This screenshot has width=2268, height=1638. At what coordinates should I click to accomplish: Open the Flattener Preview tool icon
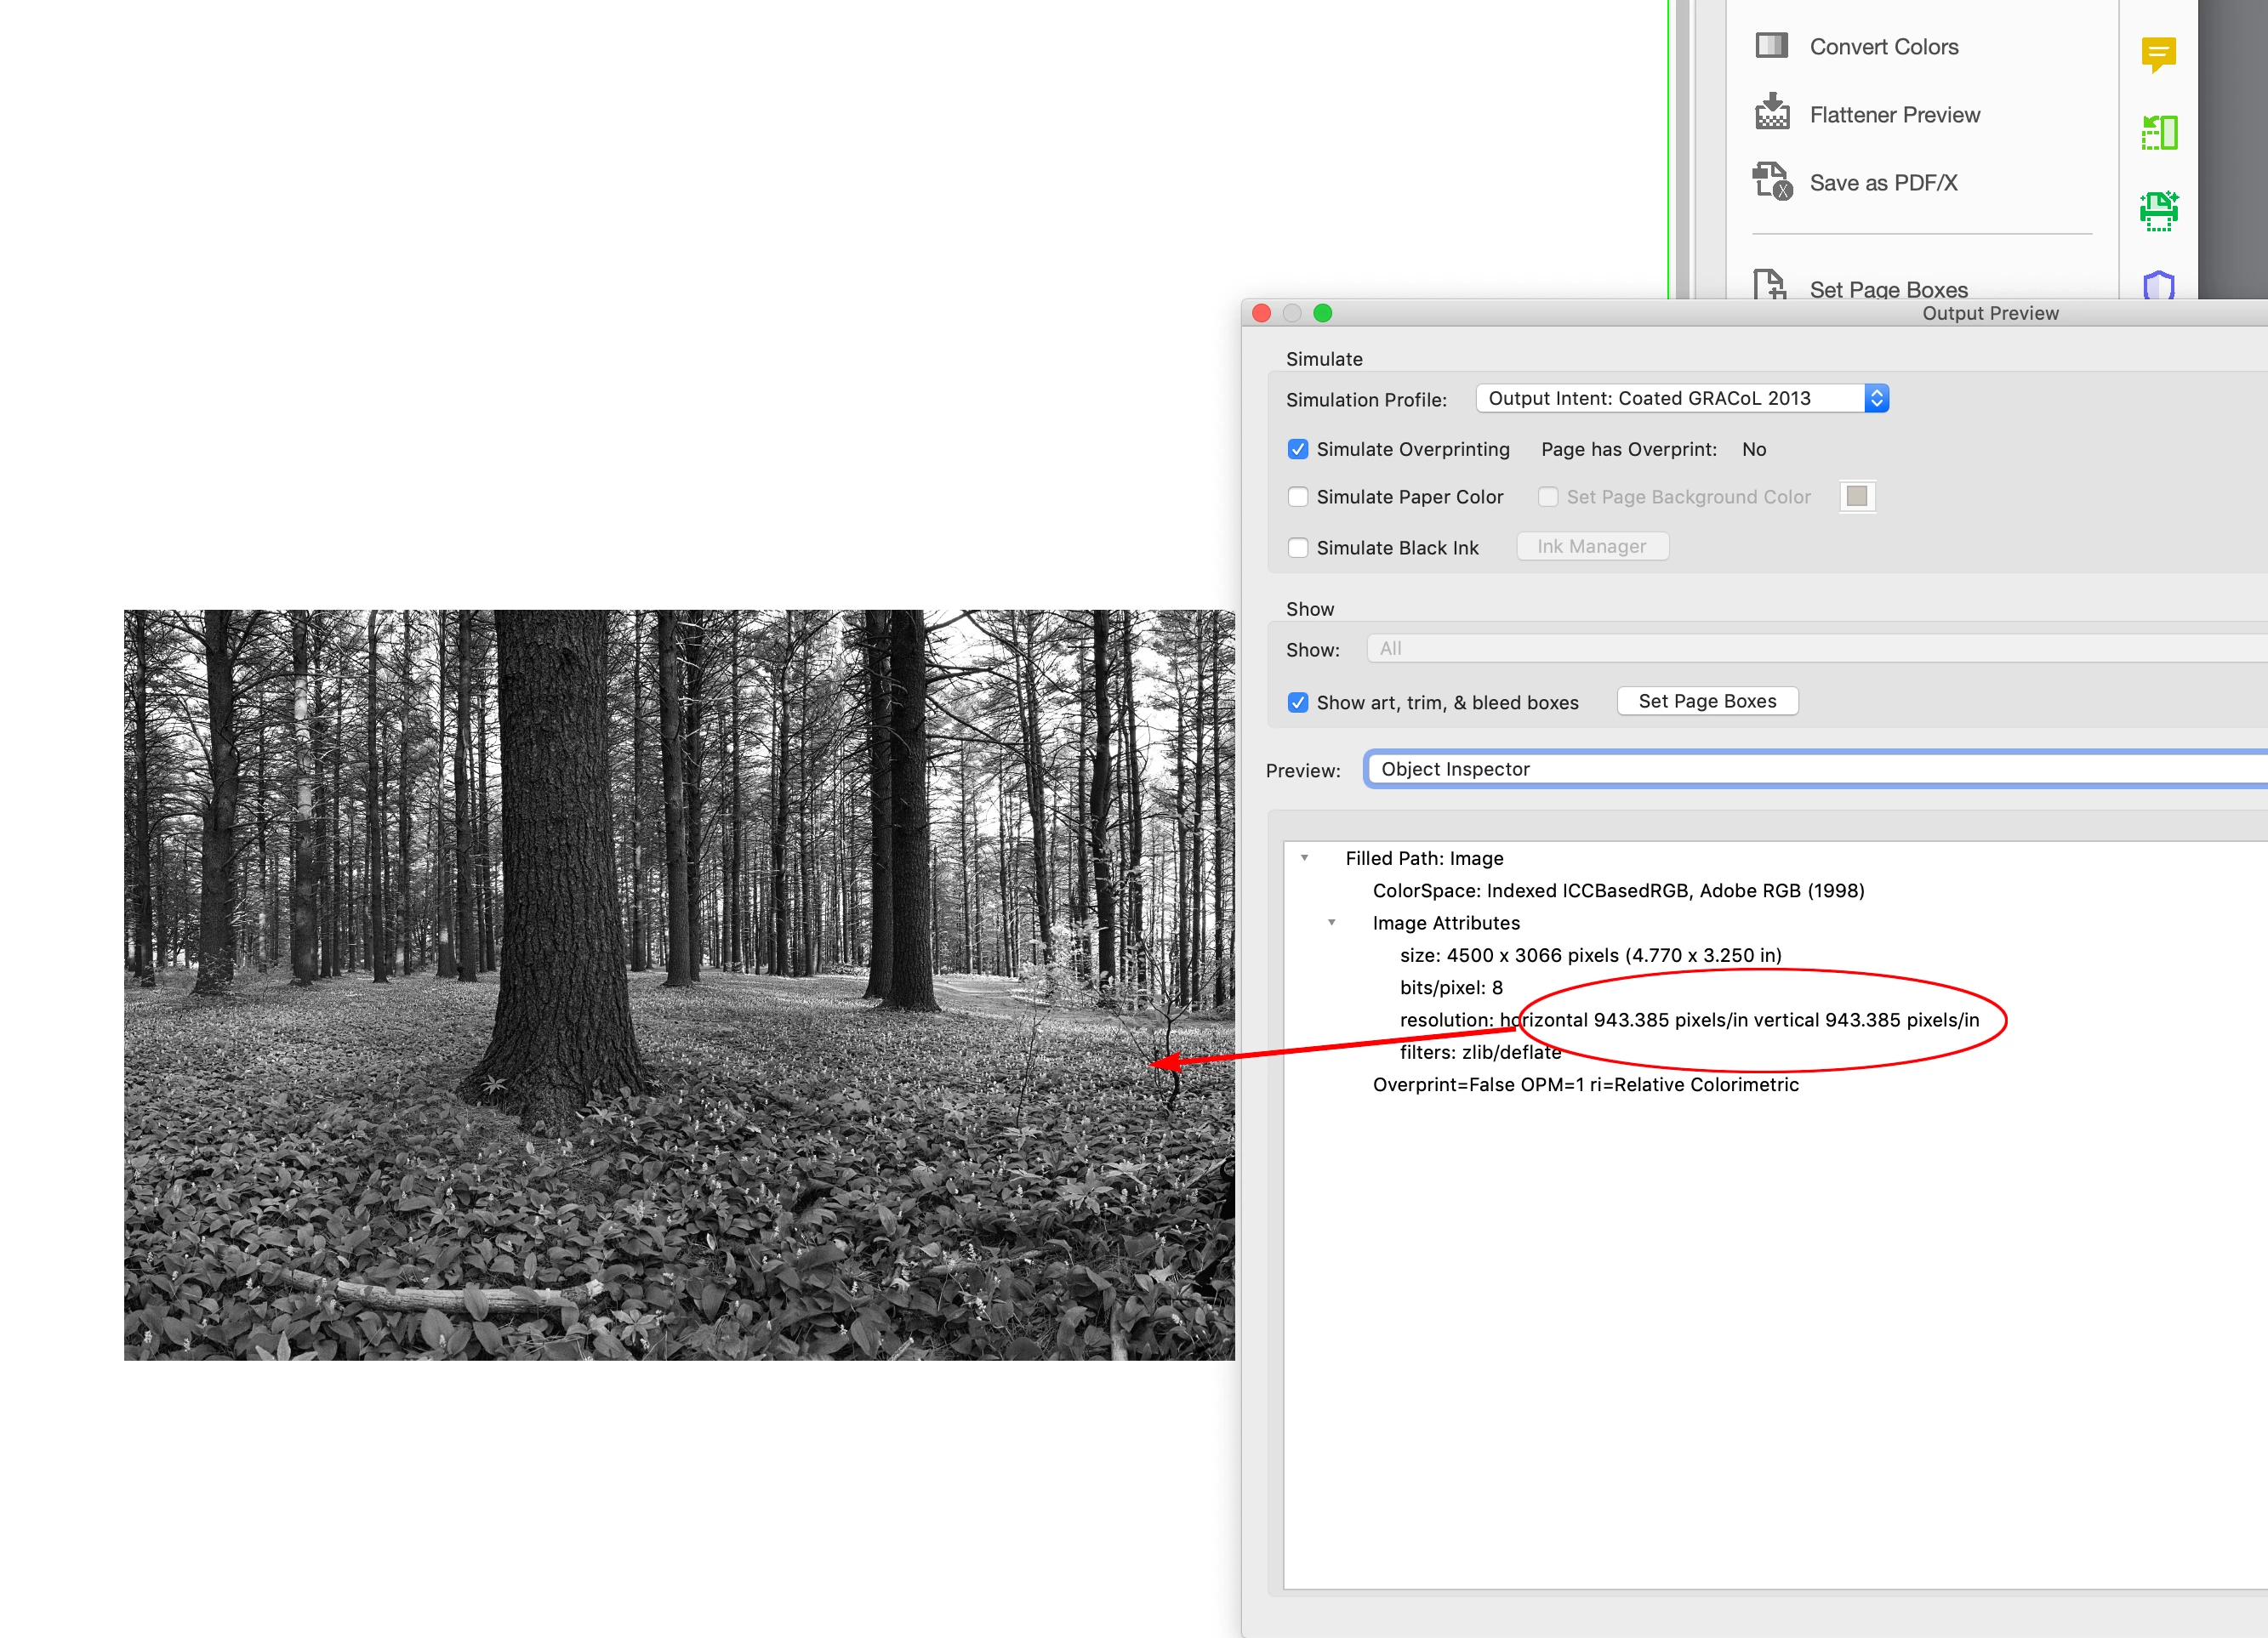click(x=1771, y=113)
